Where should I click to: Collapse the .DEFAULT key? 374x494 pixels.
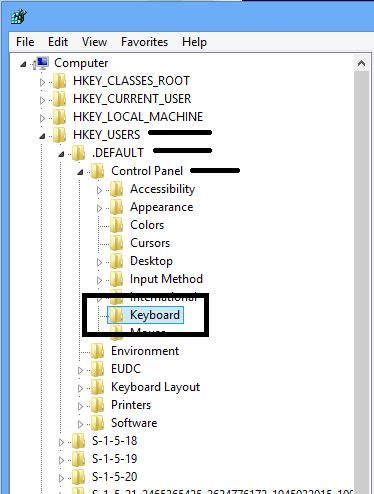click(x=61, y=154)
